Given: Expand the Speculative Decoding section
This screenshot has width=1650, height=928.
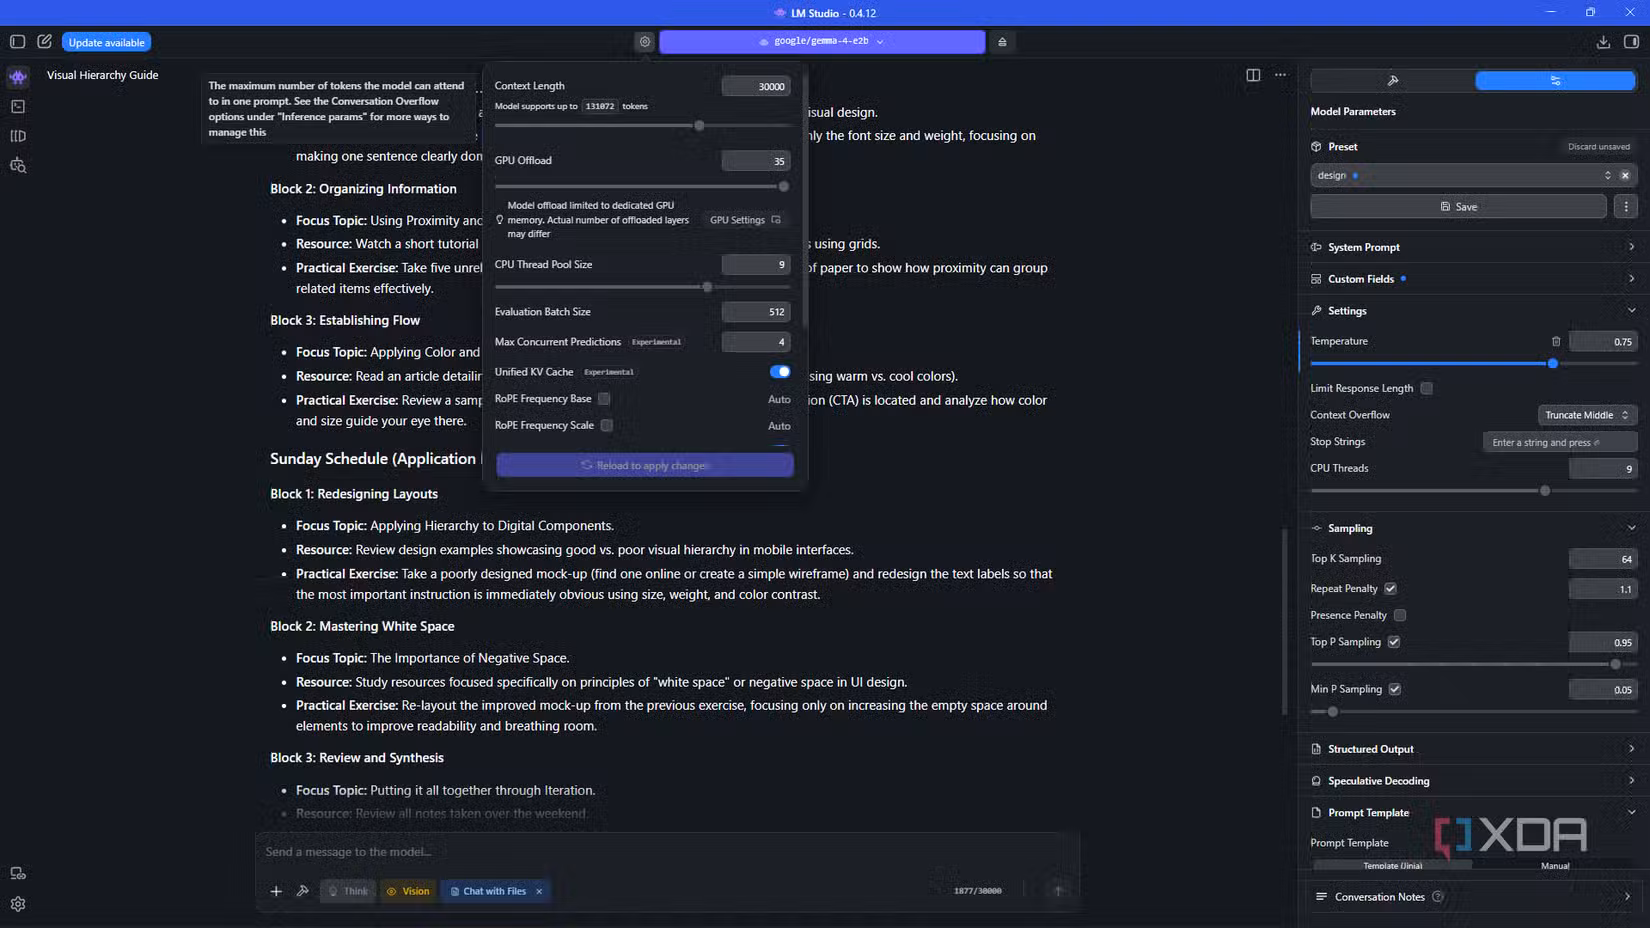Looking at the screenshot, I should (x=1473, y=781).
